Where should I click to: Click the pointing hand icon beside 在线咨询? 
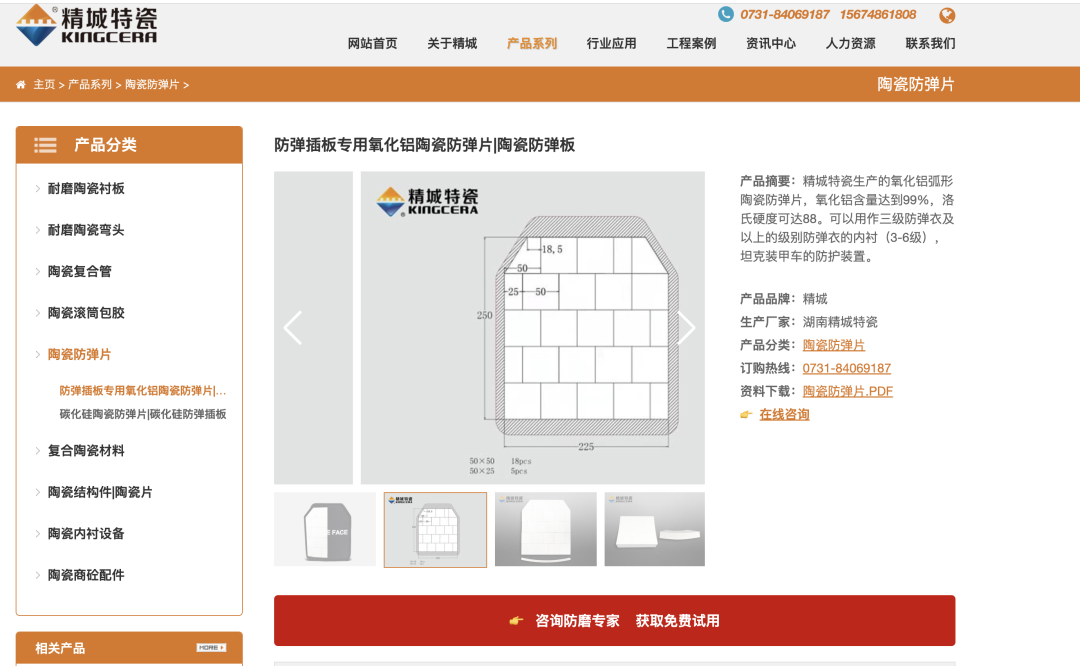tap(746, 415)
